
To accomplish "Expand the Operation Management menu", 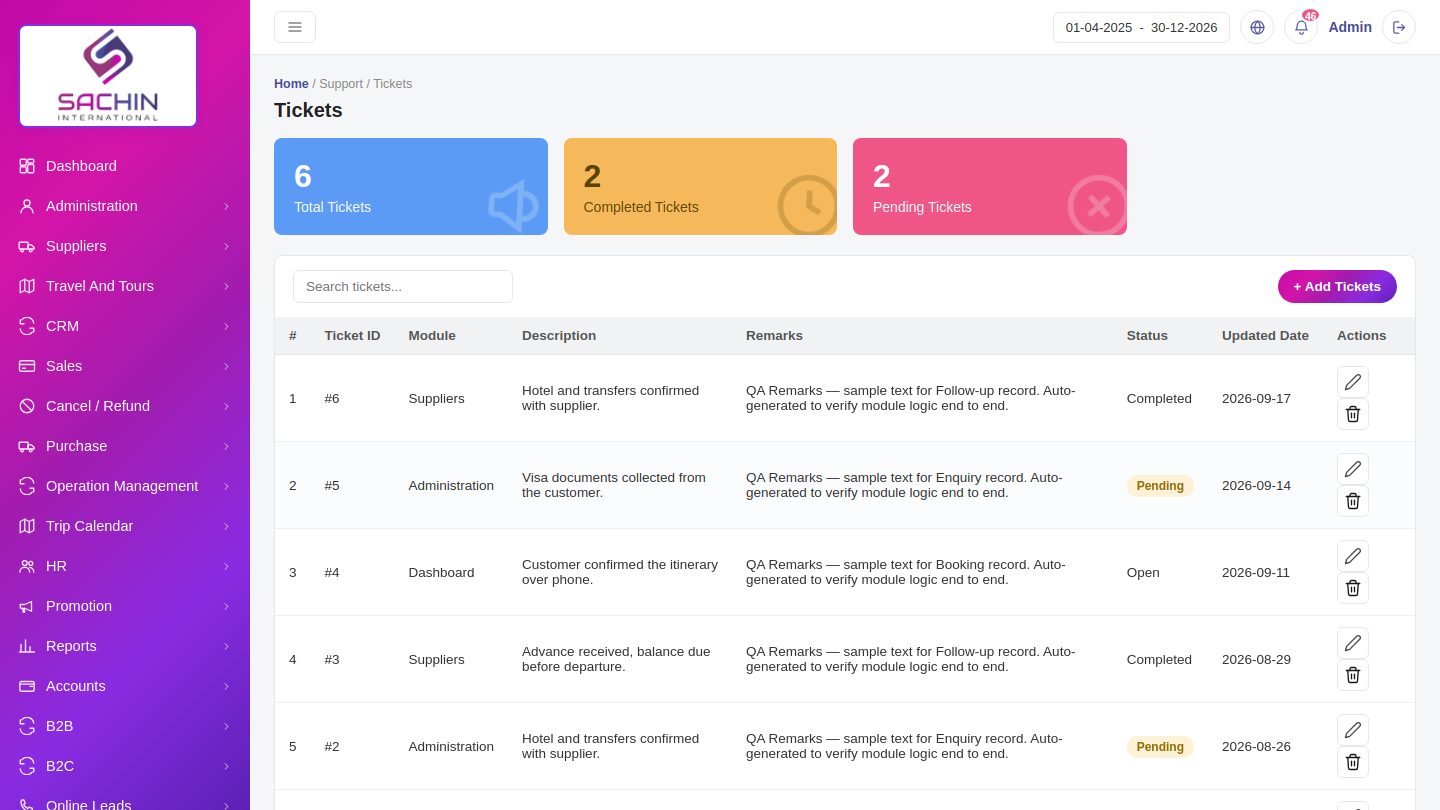I will [125, 486].
